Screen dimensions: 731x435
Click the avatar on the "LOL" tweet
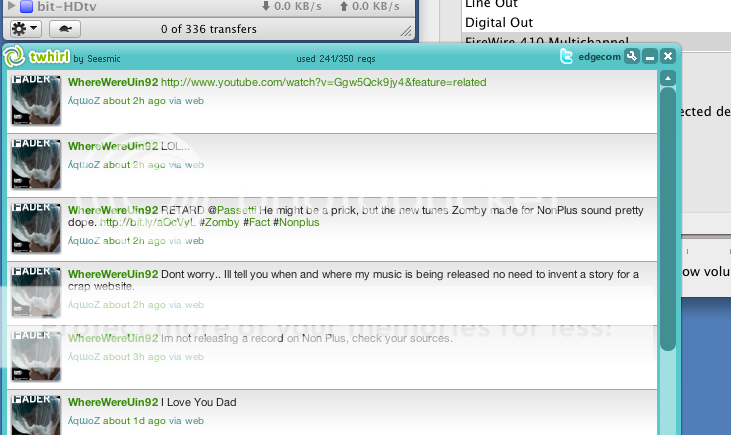click(36, 164)
